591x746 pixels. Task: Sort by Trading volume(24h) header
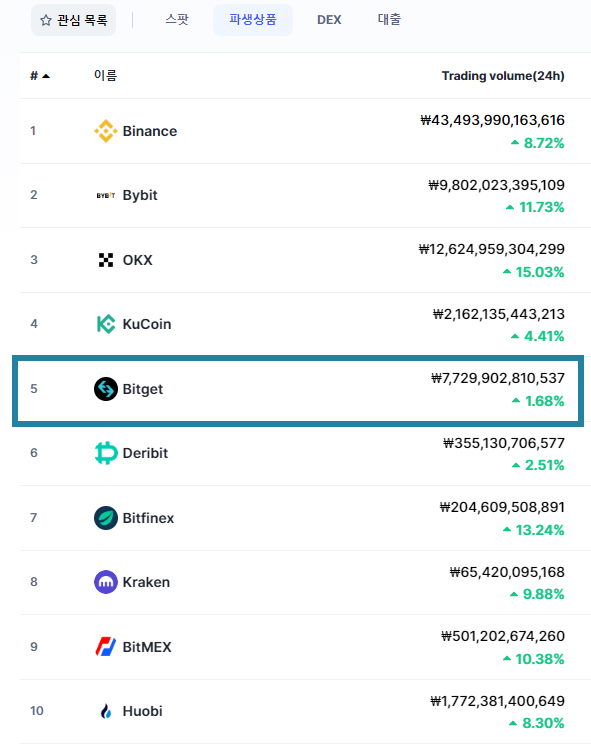coord(503,76)
